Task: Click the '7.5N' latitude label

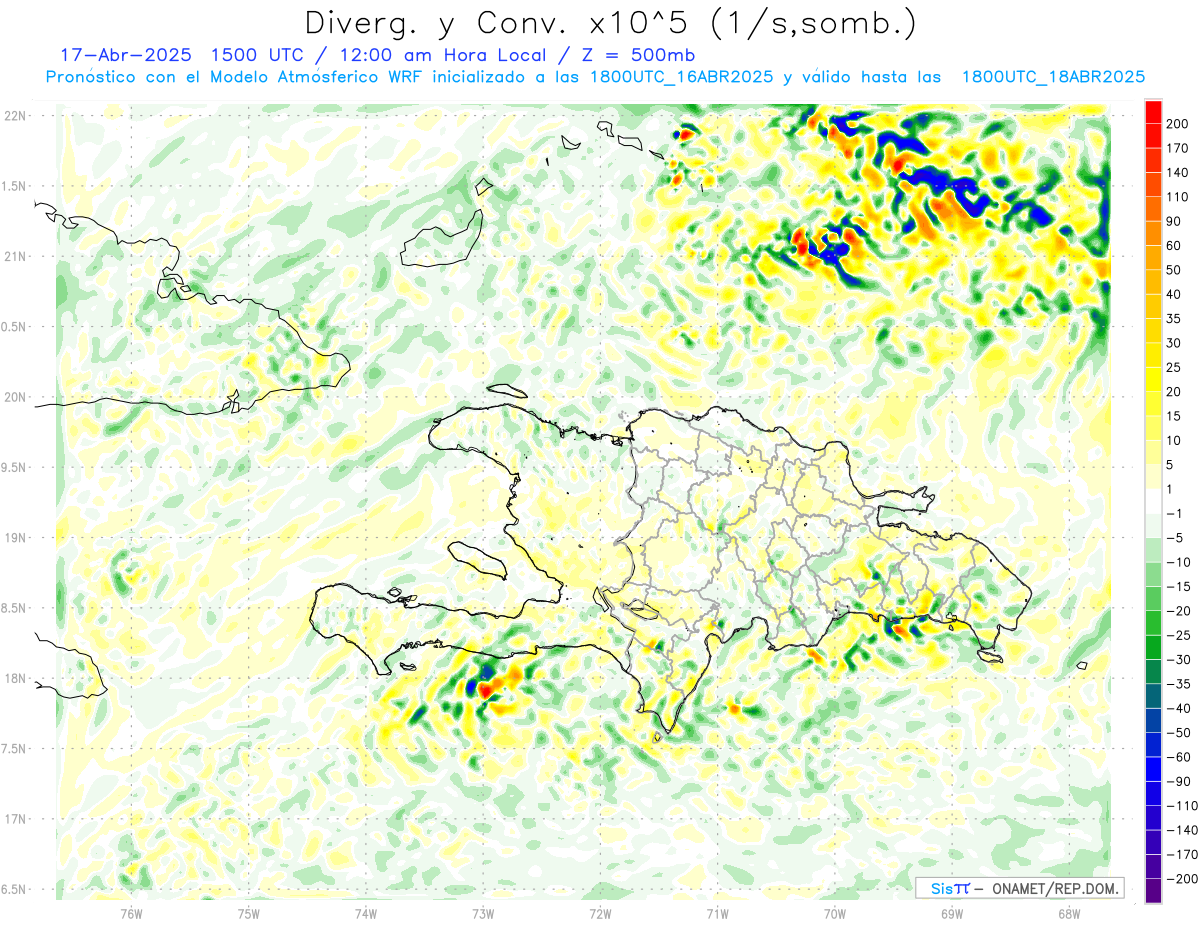Action: [14, 749]
